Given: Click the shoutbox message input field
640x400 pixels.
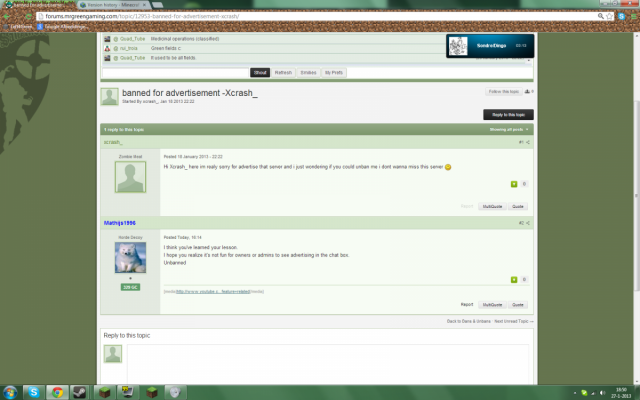Looking at the screenshot, I should coord(175,73).
